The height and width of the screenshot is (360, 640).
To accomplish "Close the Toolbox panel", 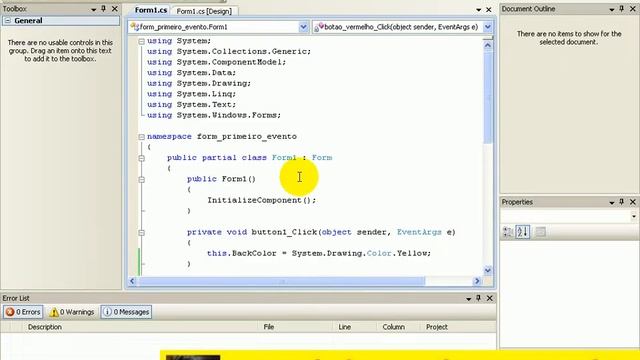I will click(115, 9).
